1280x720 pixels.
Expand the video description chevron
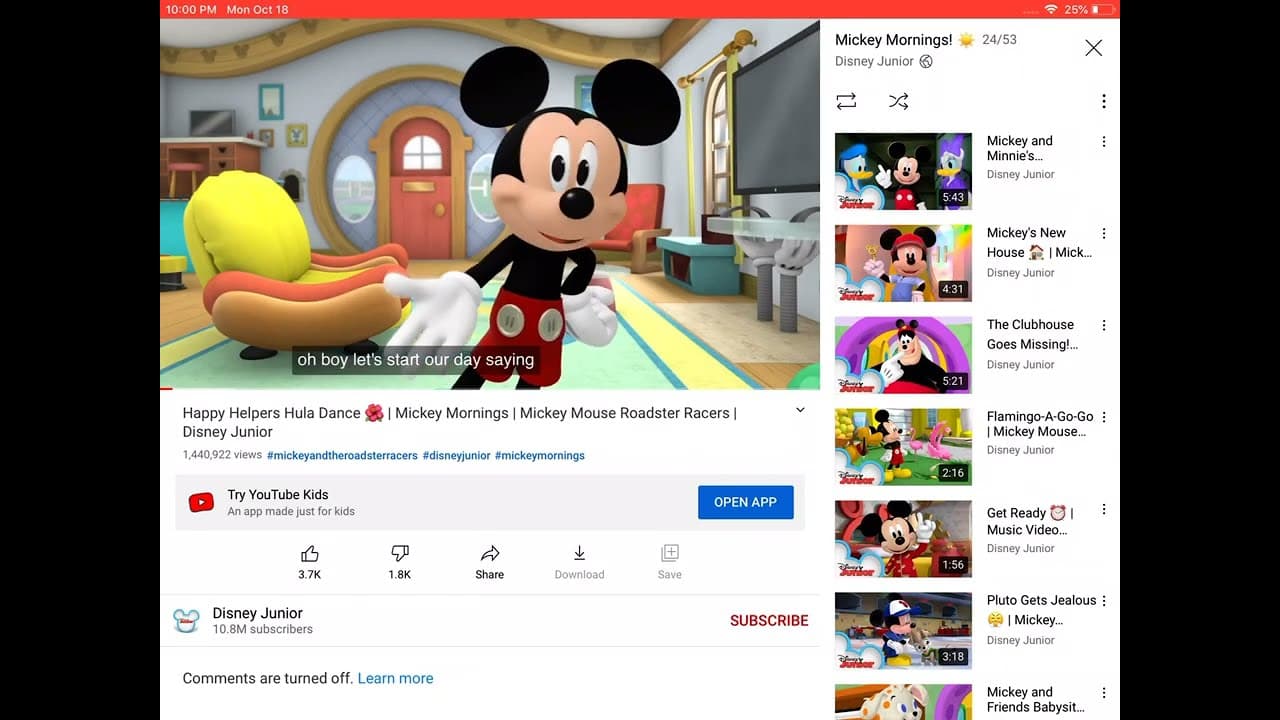coord(800,410)
